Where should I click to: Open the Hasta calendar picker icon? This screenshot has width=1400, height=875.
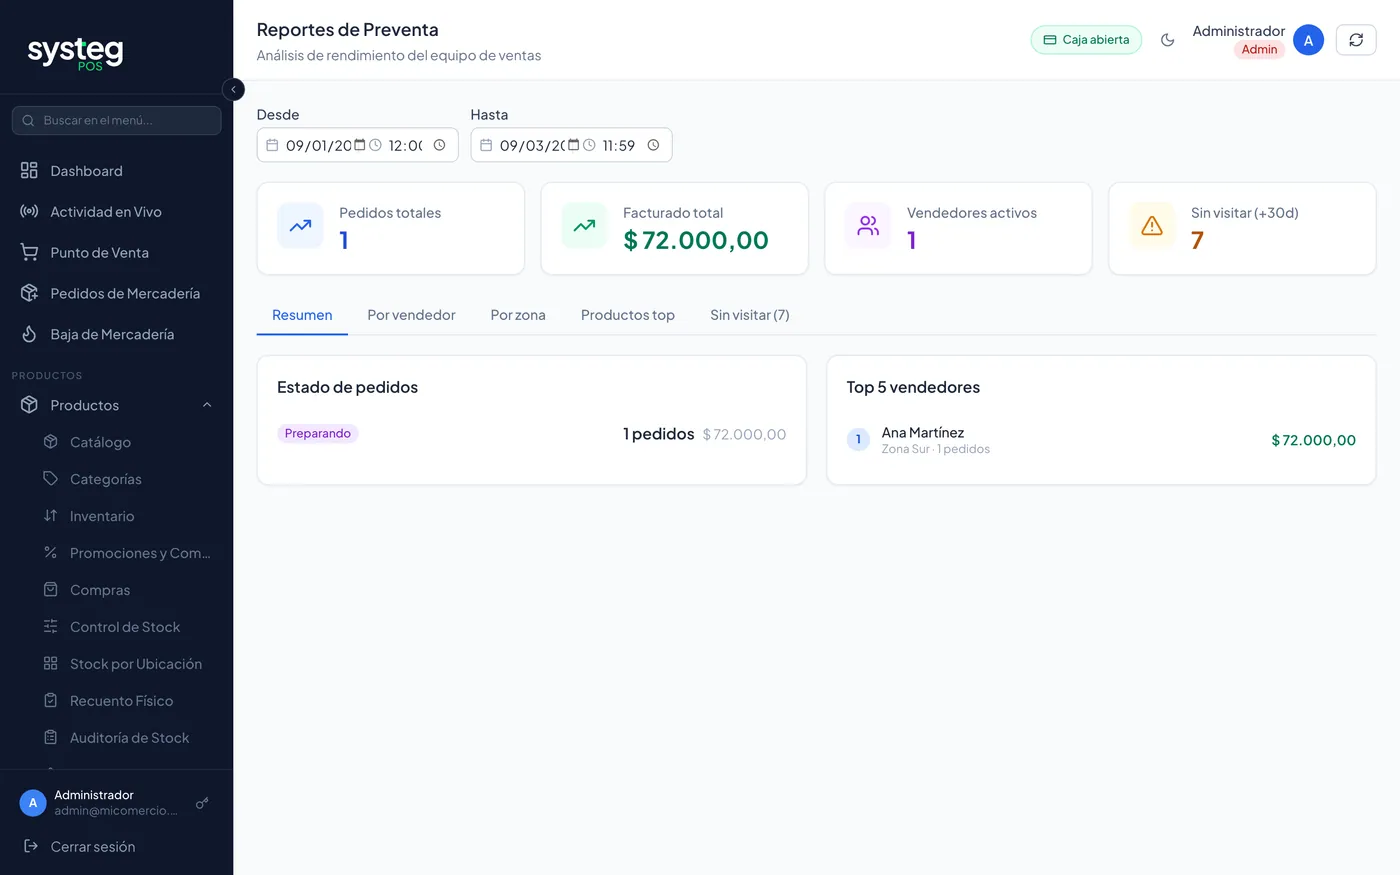(x=574, y=145)
